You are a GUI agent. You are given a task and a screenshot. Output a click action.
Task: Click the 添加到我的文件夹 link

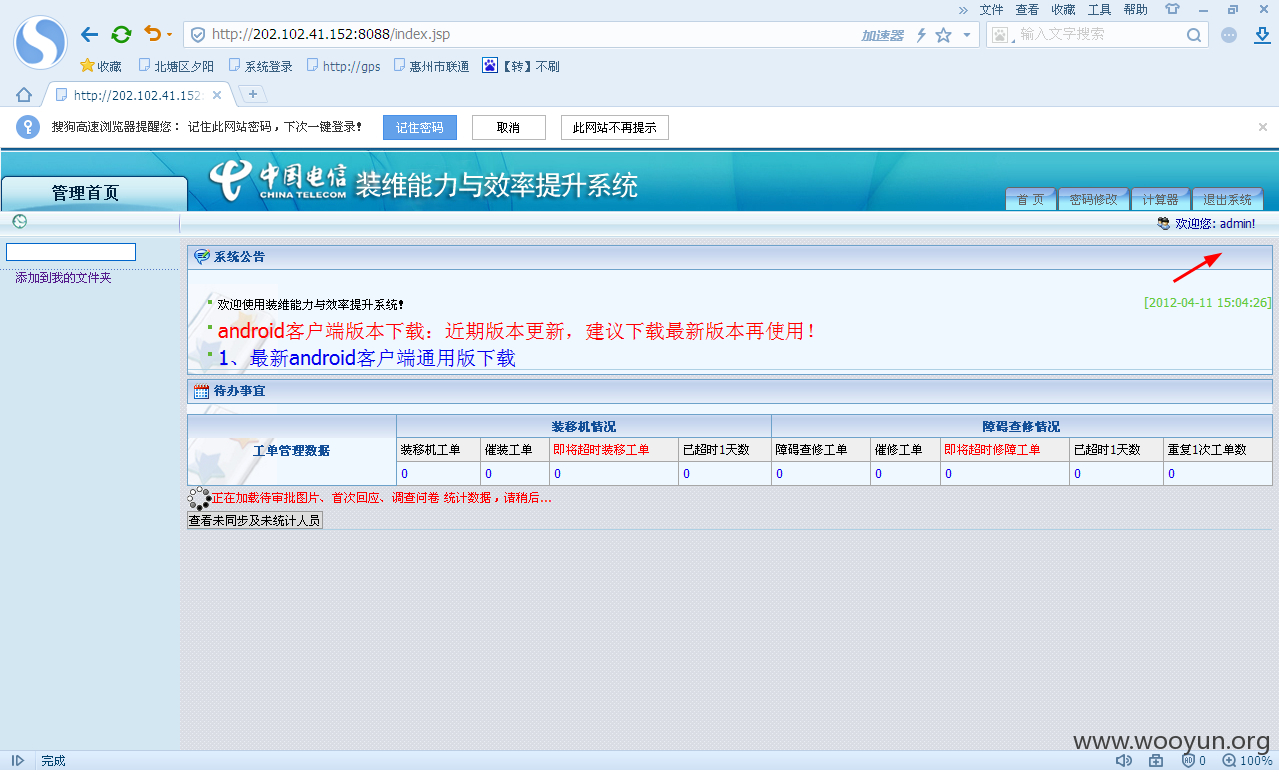63,278
